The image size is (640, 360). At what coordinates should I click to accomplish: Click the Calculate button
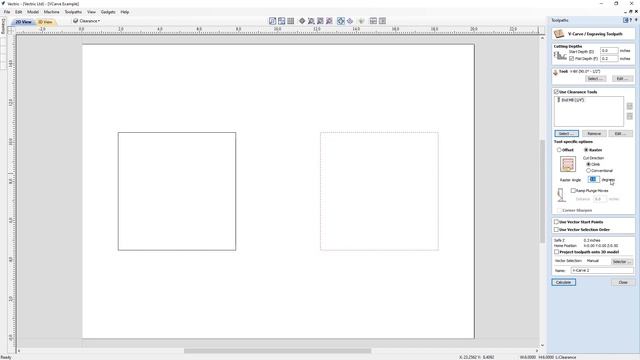click(564, 282)
